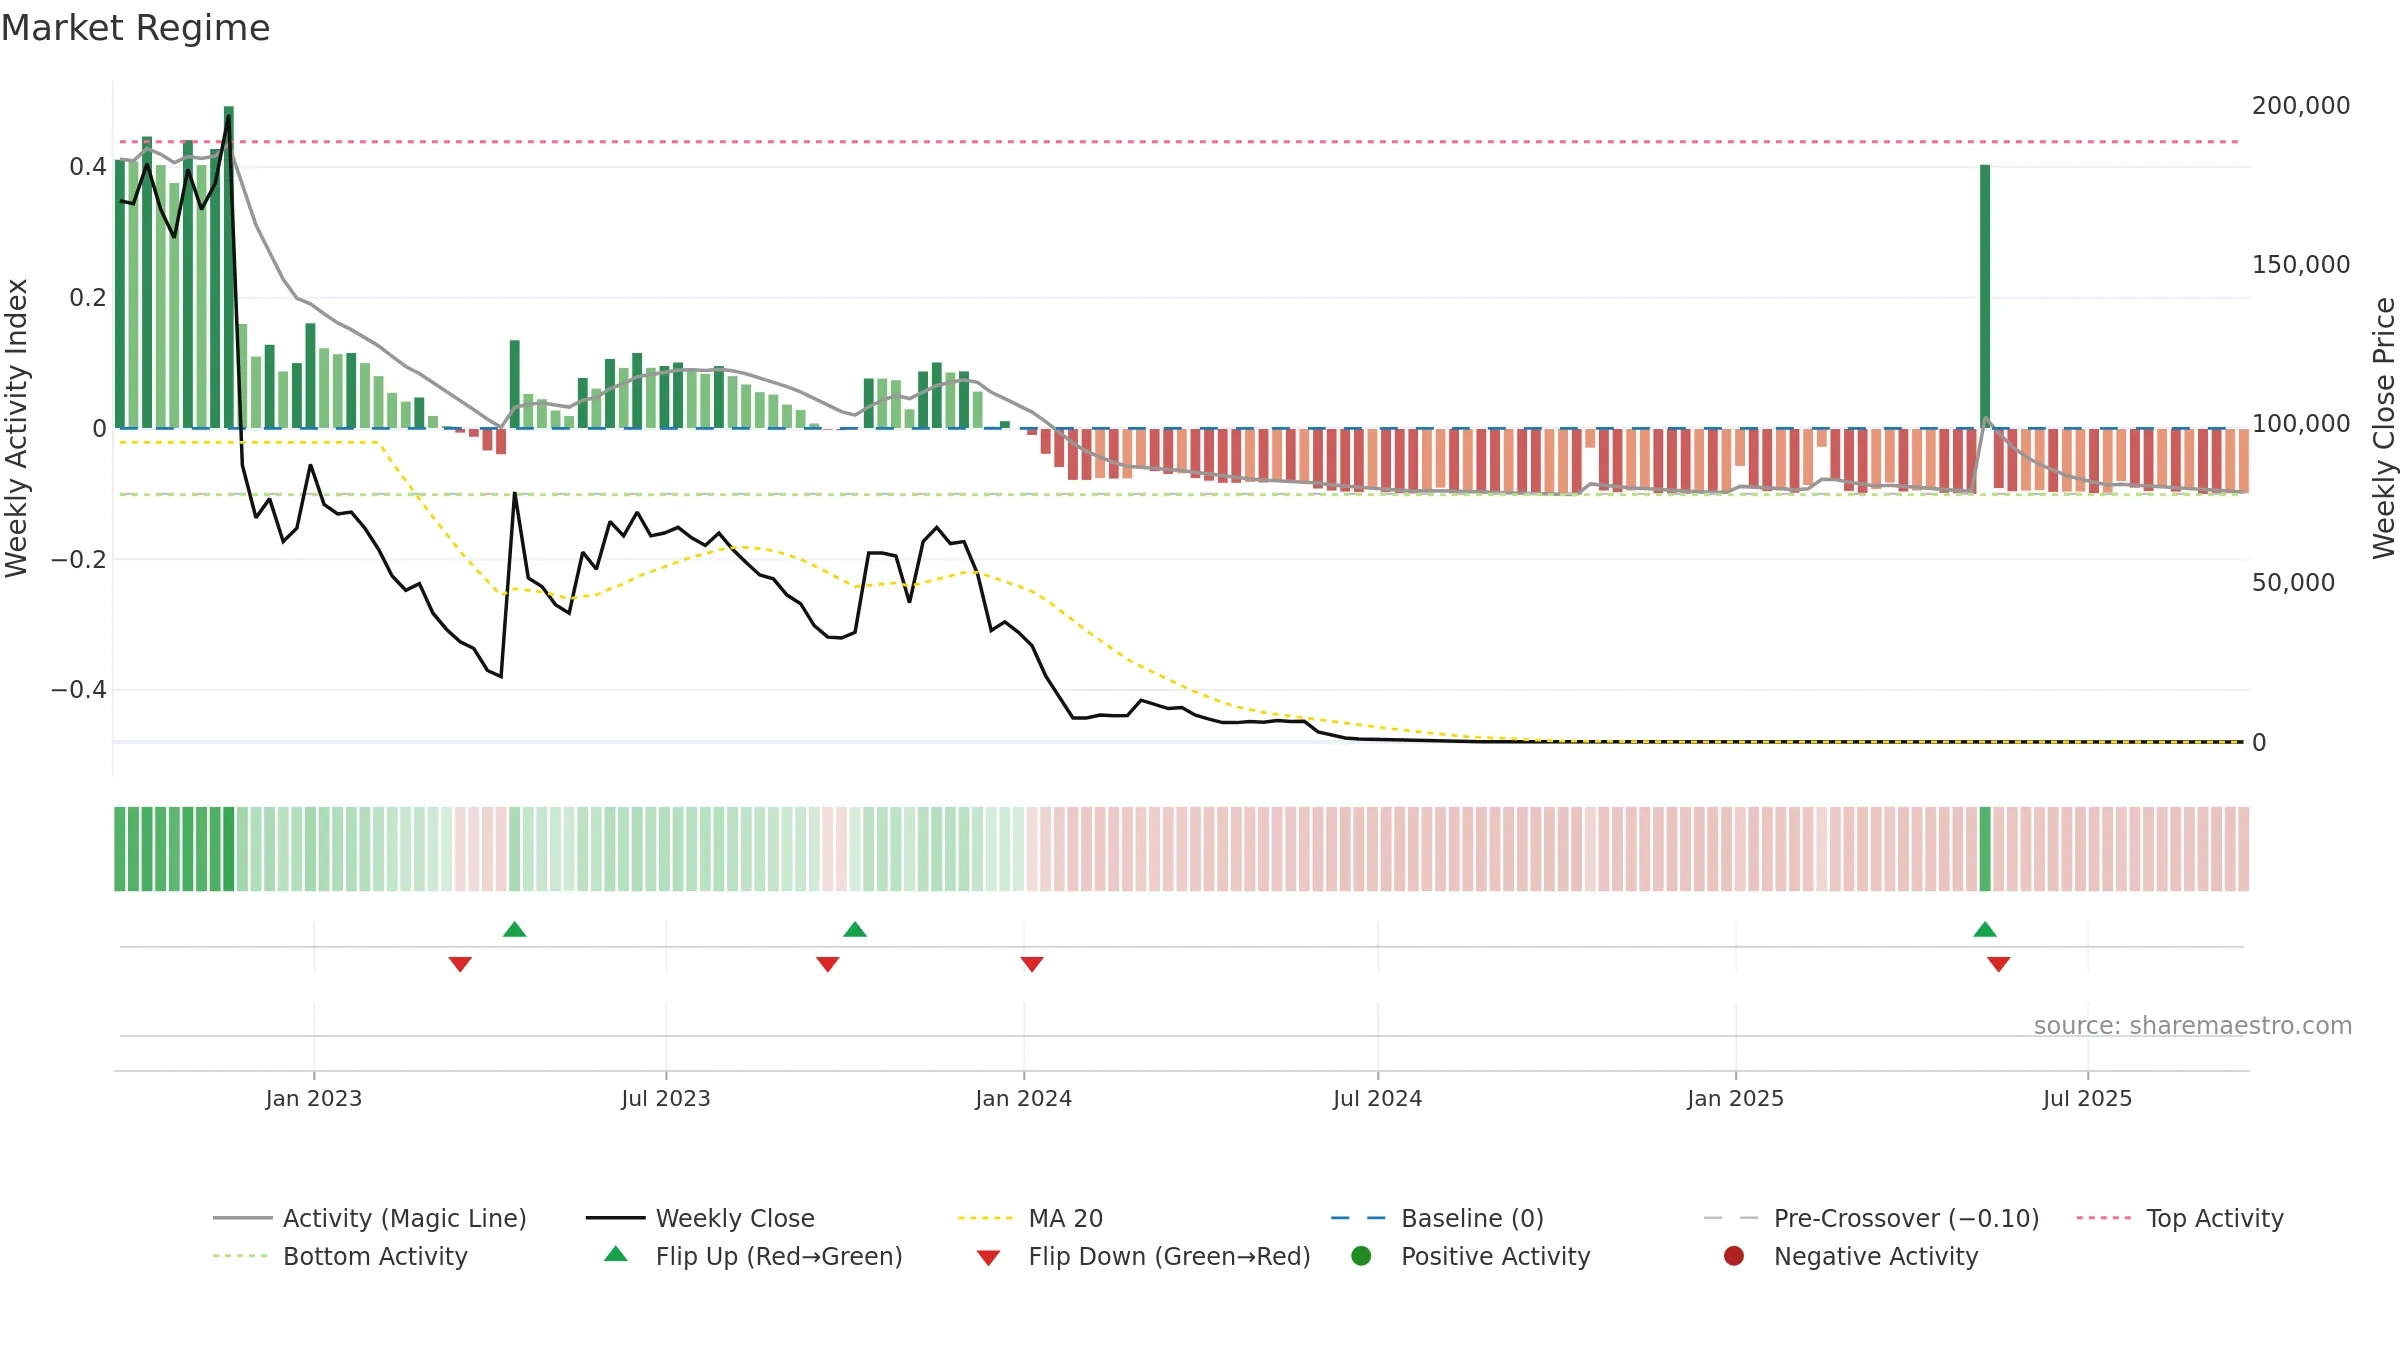Toggle the Activity (Magic Line) legend entry
The height and width of the screenshot is (1350, 2400).
[x=370, y=1218]
